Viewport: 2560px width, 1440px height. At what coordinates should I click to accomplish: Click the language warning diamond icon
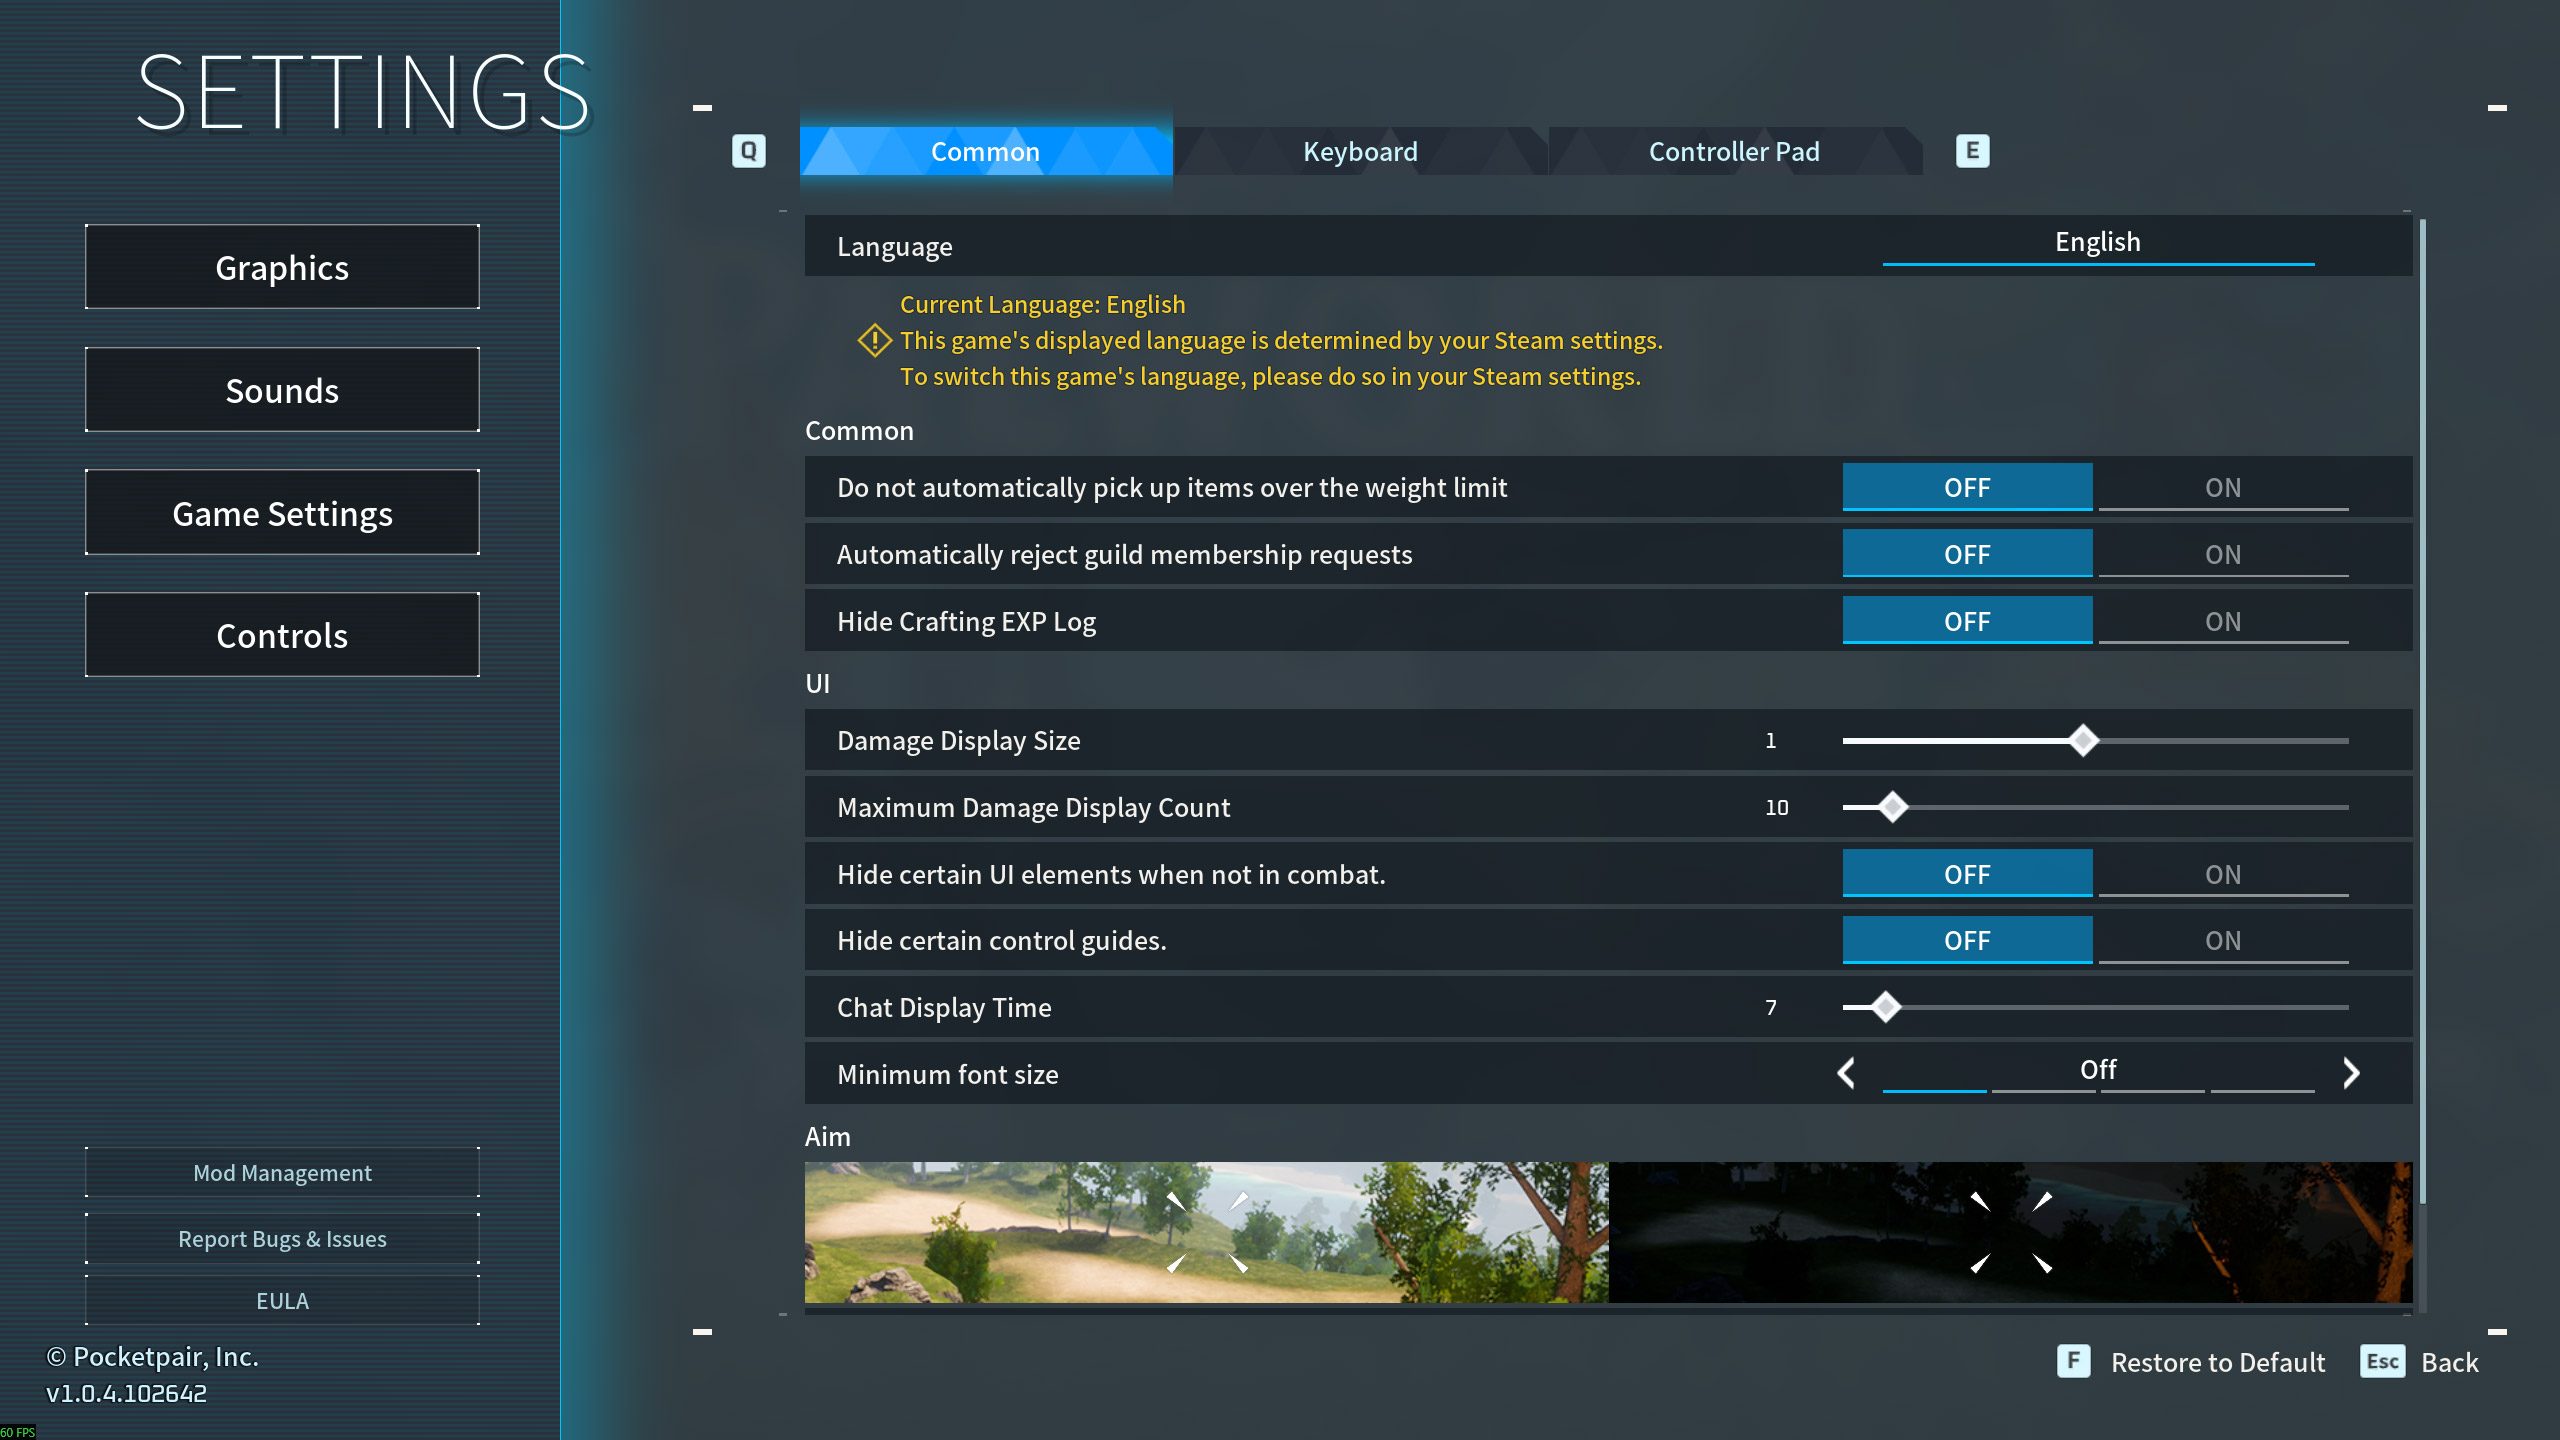point(874,340)
